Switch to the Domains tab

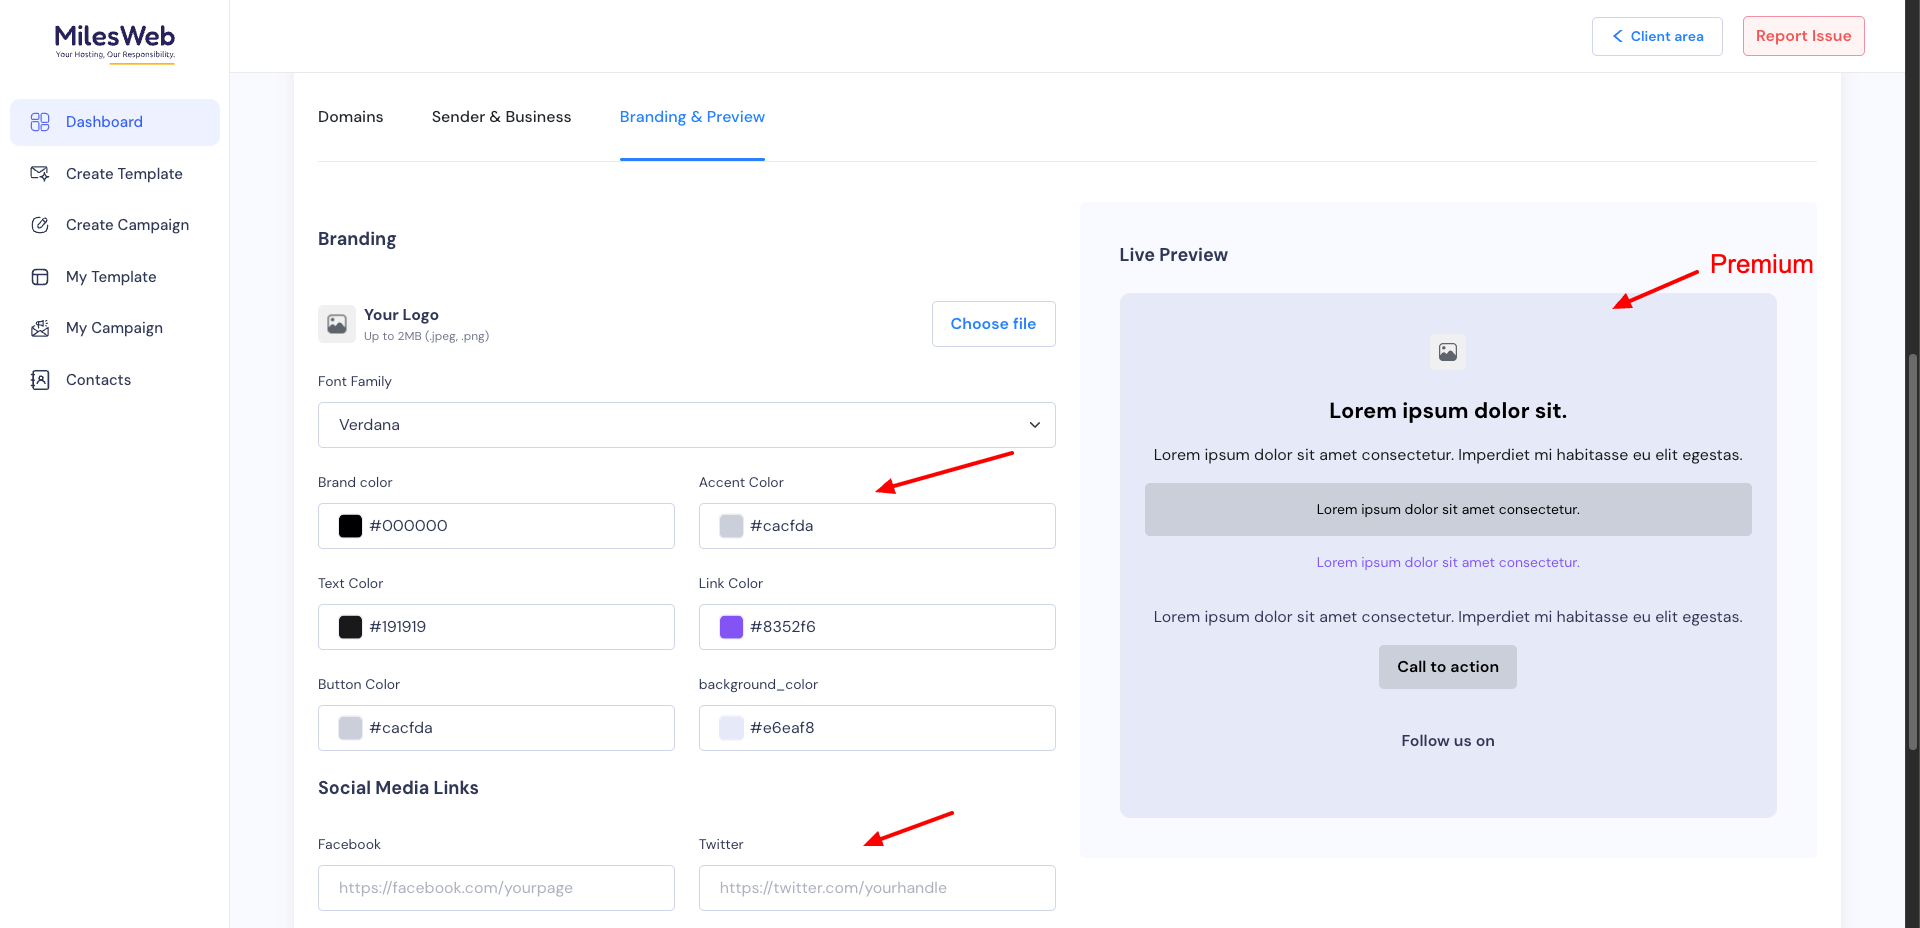coord(350,117)
